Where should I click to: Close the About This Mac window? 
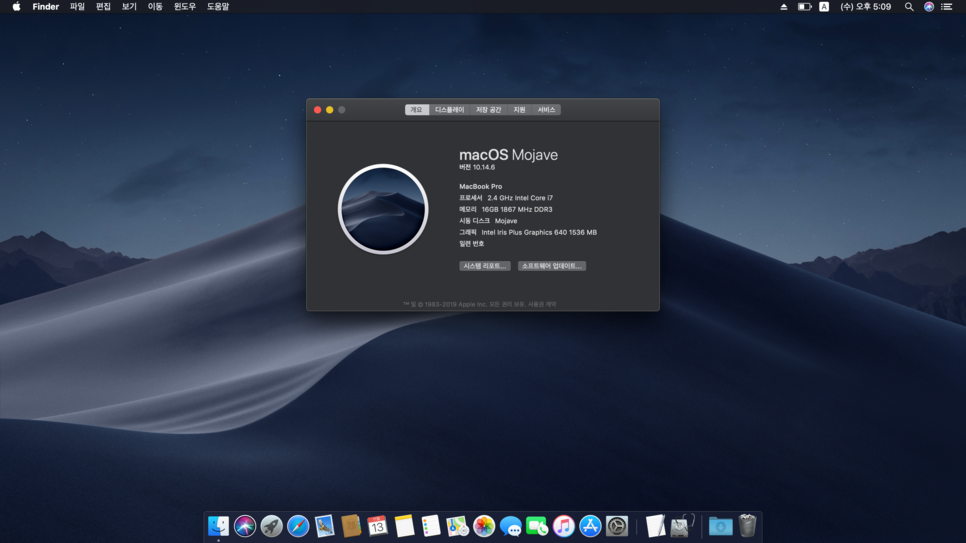pos(317,110)
